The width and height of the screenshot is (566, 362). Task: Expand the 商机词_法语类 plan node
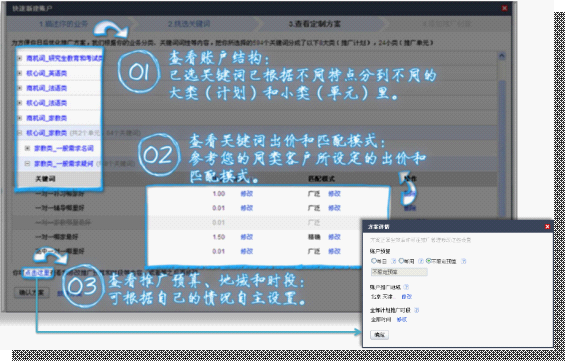(20, 88)
